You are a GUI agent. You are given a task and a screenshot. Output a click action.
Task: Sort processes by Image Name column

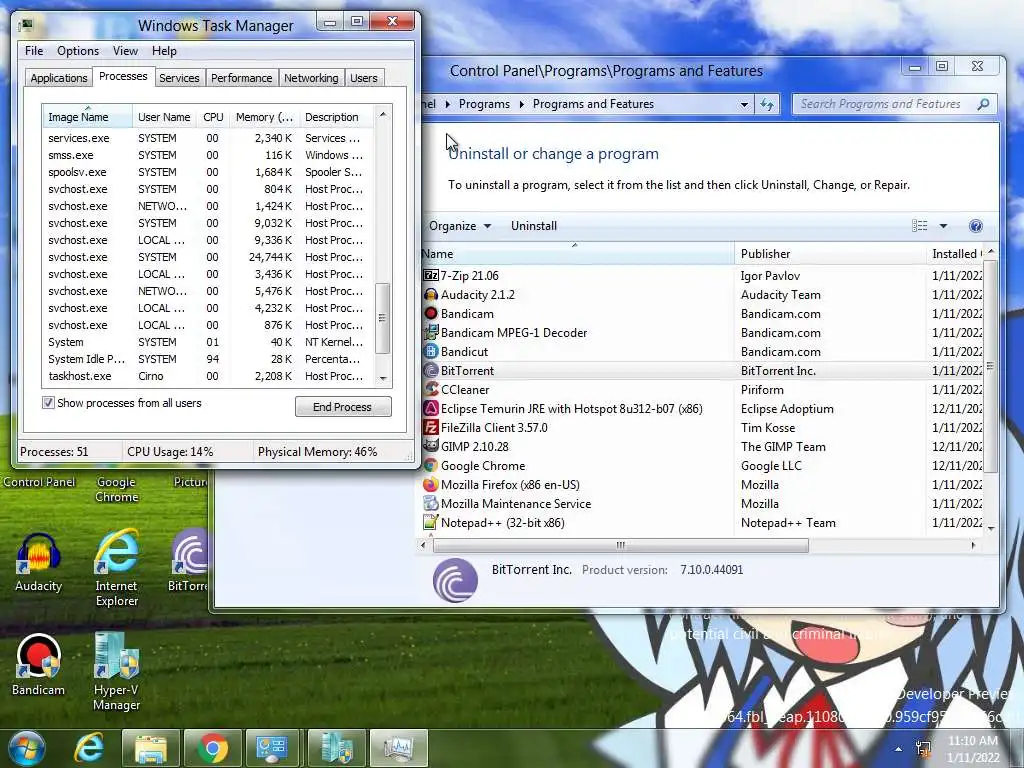click(87, 117)
